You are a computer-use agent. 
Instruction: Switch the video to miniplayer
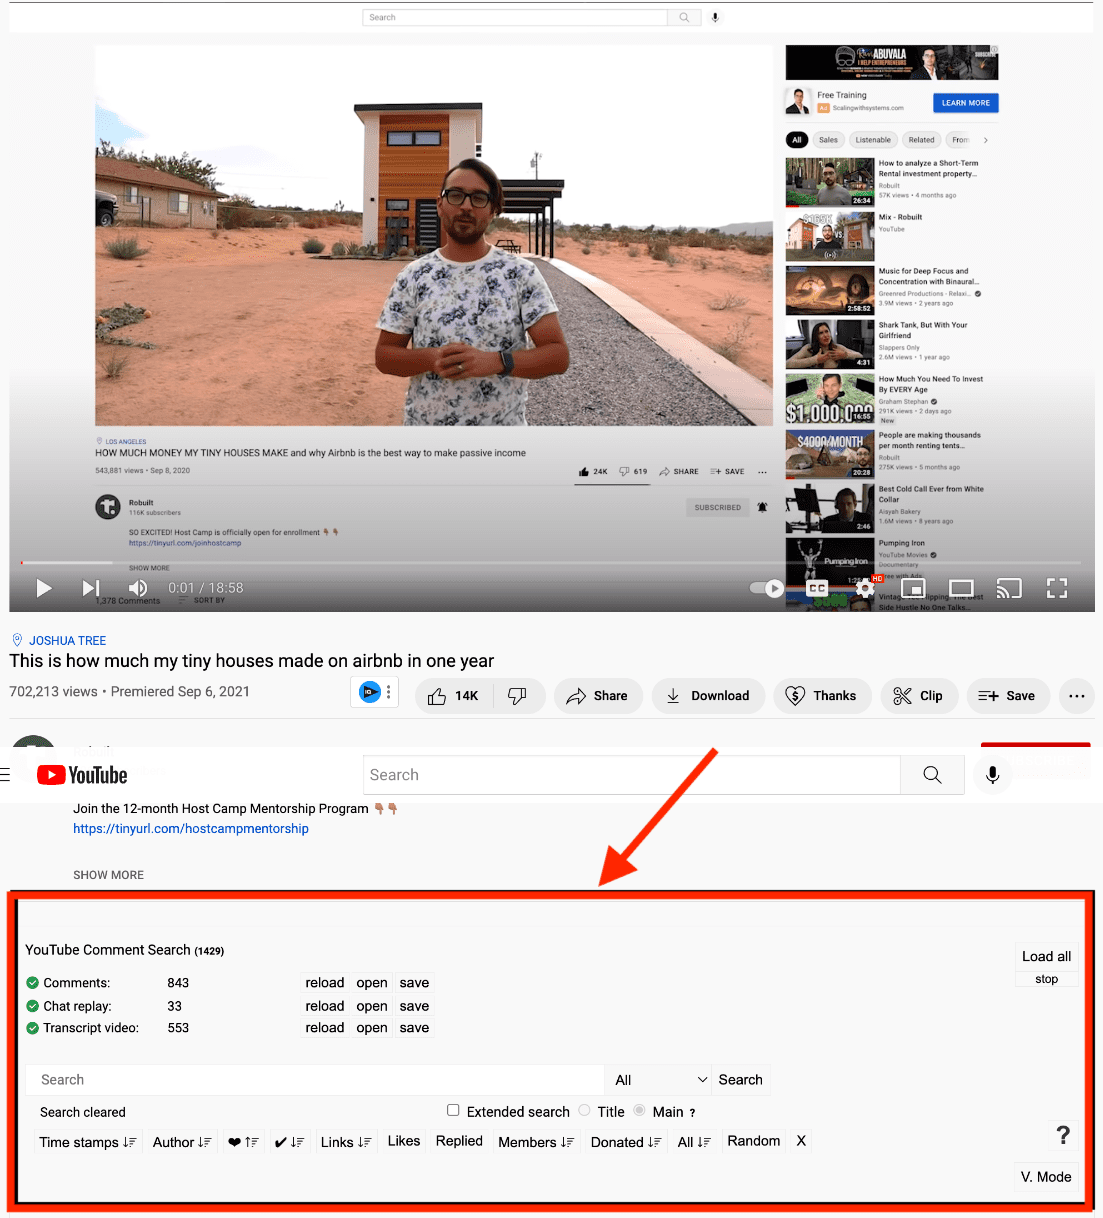(x=913, y=589)
